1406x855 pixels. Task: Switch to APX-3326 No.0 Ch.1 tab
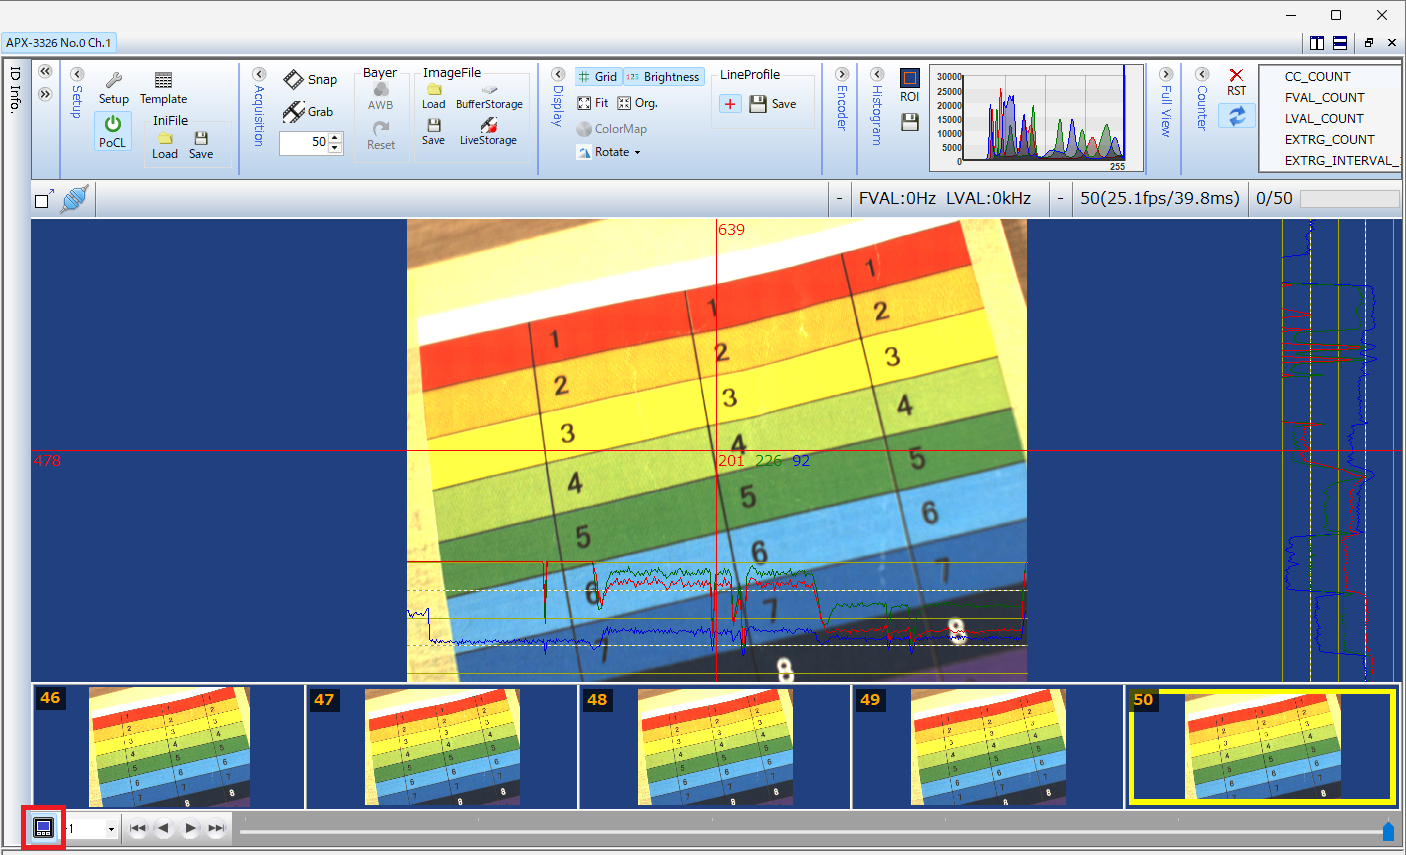[x=59, y=43]
